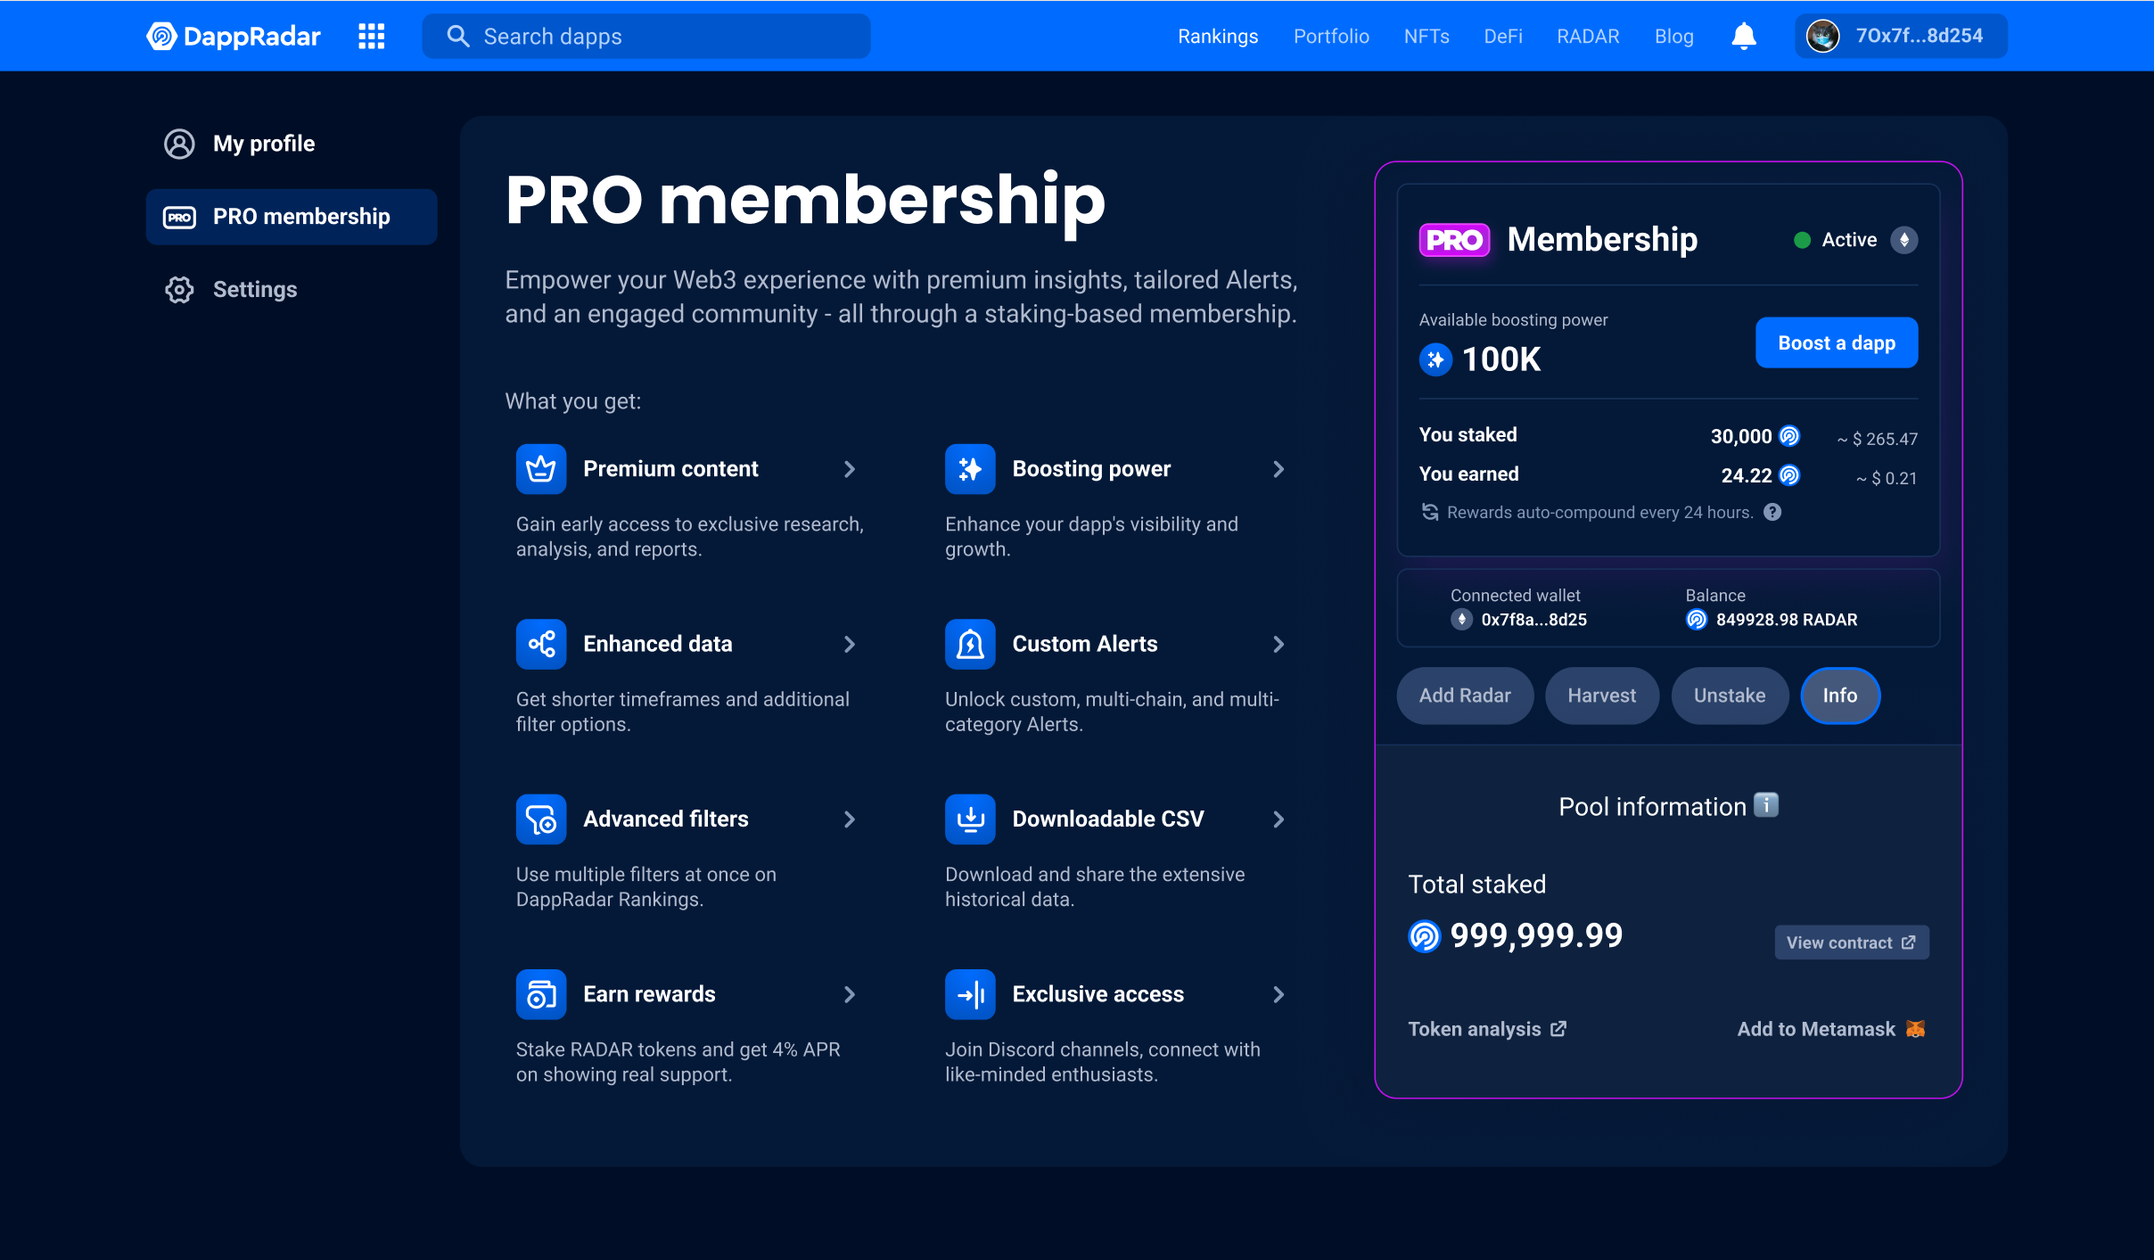Image resolution: width=2154 pixels, height=1260 pixels.
Task: Open Rankings in the top navigation
Action: [x=1217, y=36]
